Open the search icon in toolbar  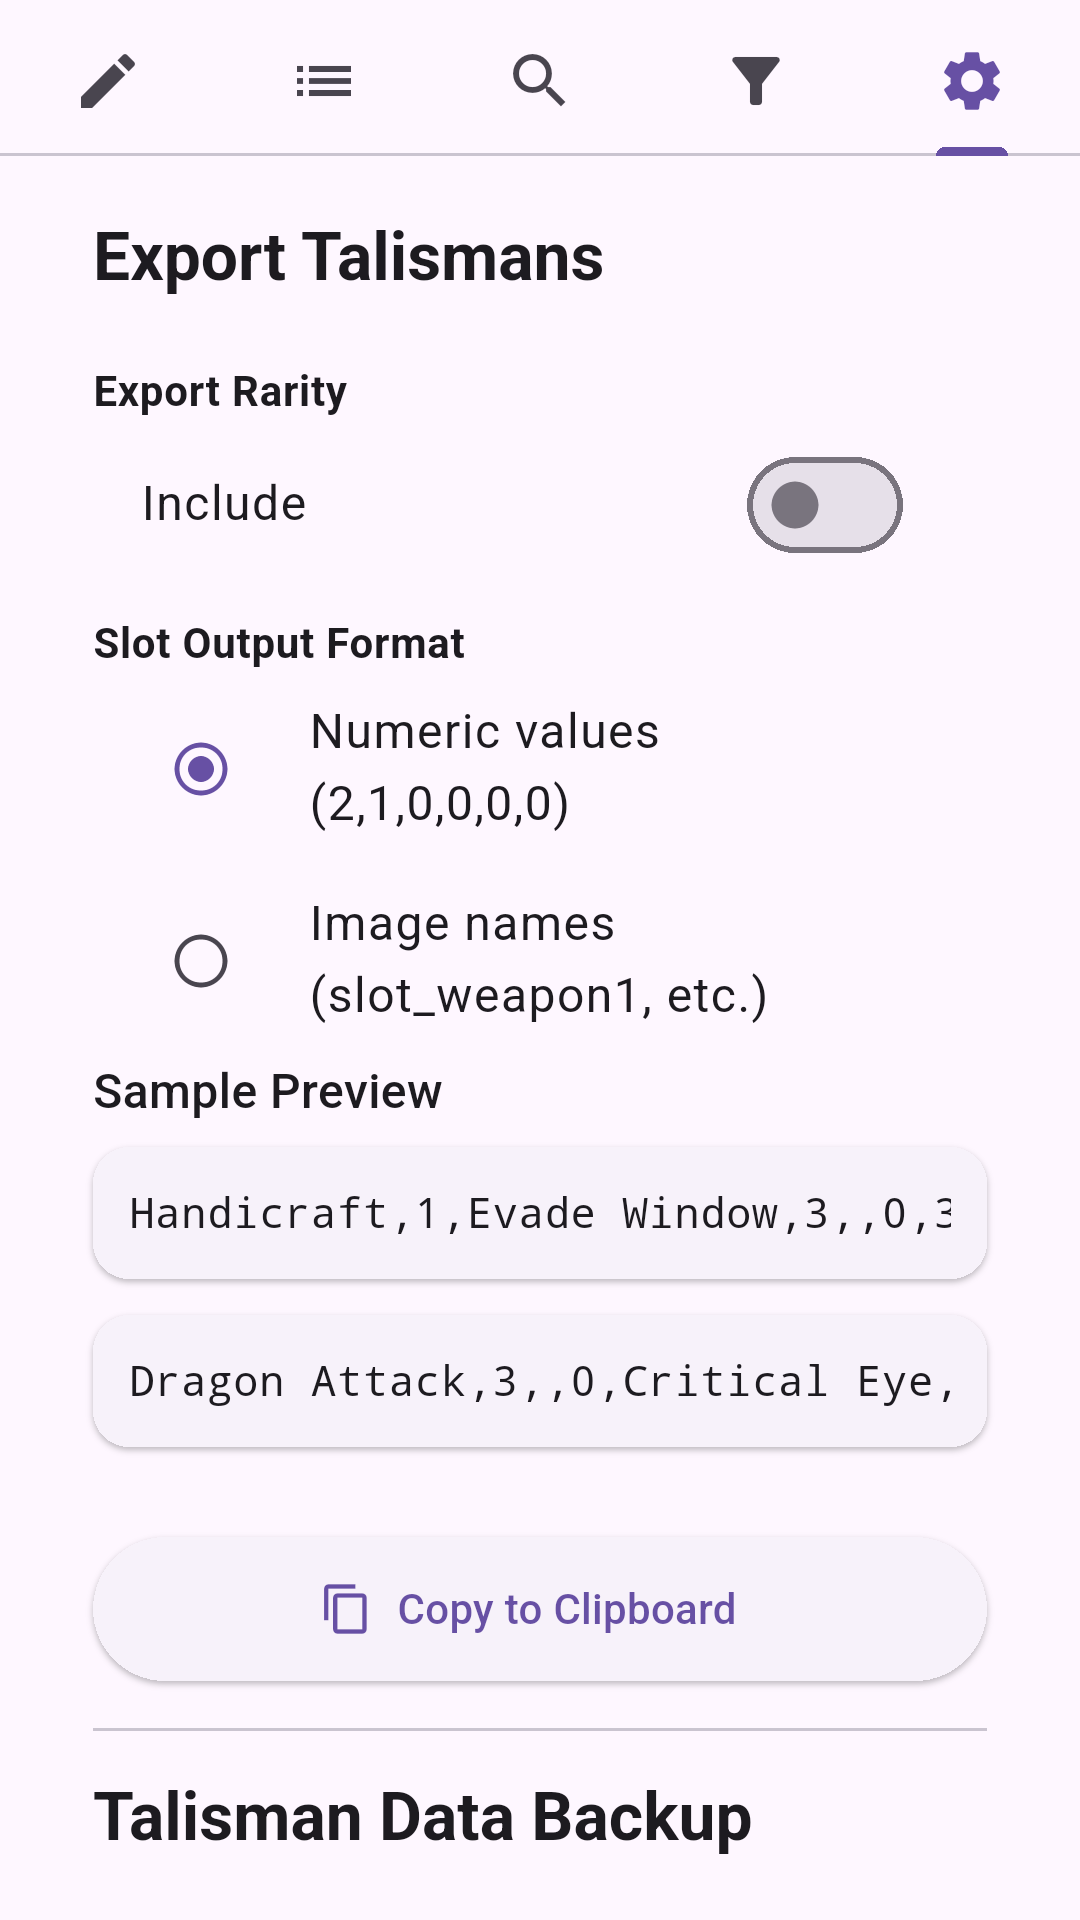click(x=539, y=80)
